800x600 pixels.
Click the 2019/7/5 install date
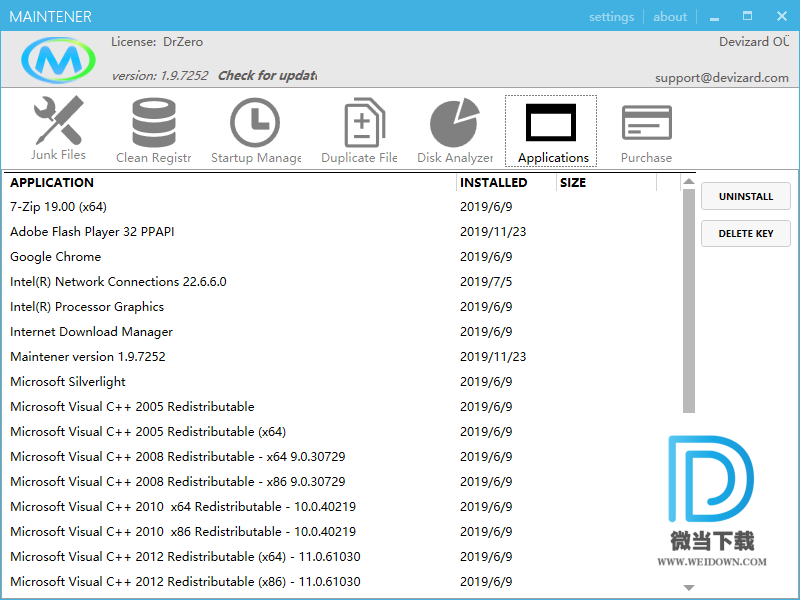pos(486,282)
